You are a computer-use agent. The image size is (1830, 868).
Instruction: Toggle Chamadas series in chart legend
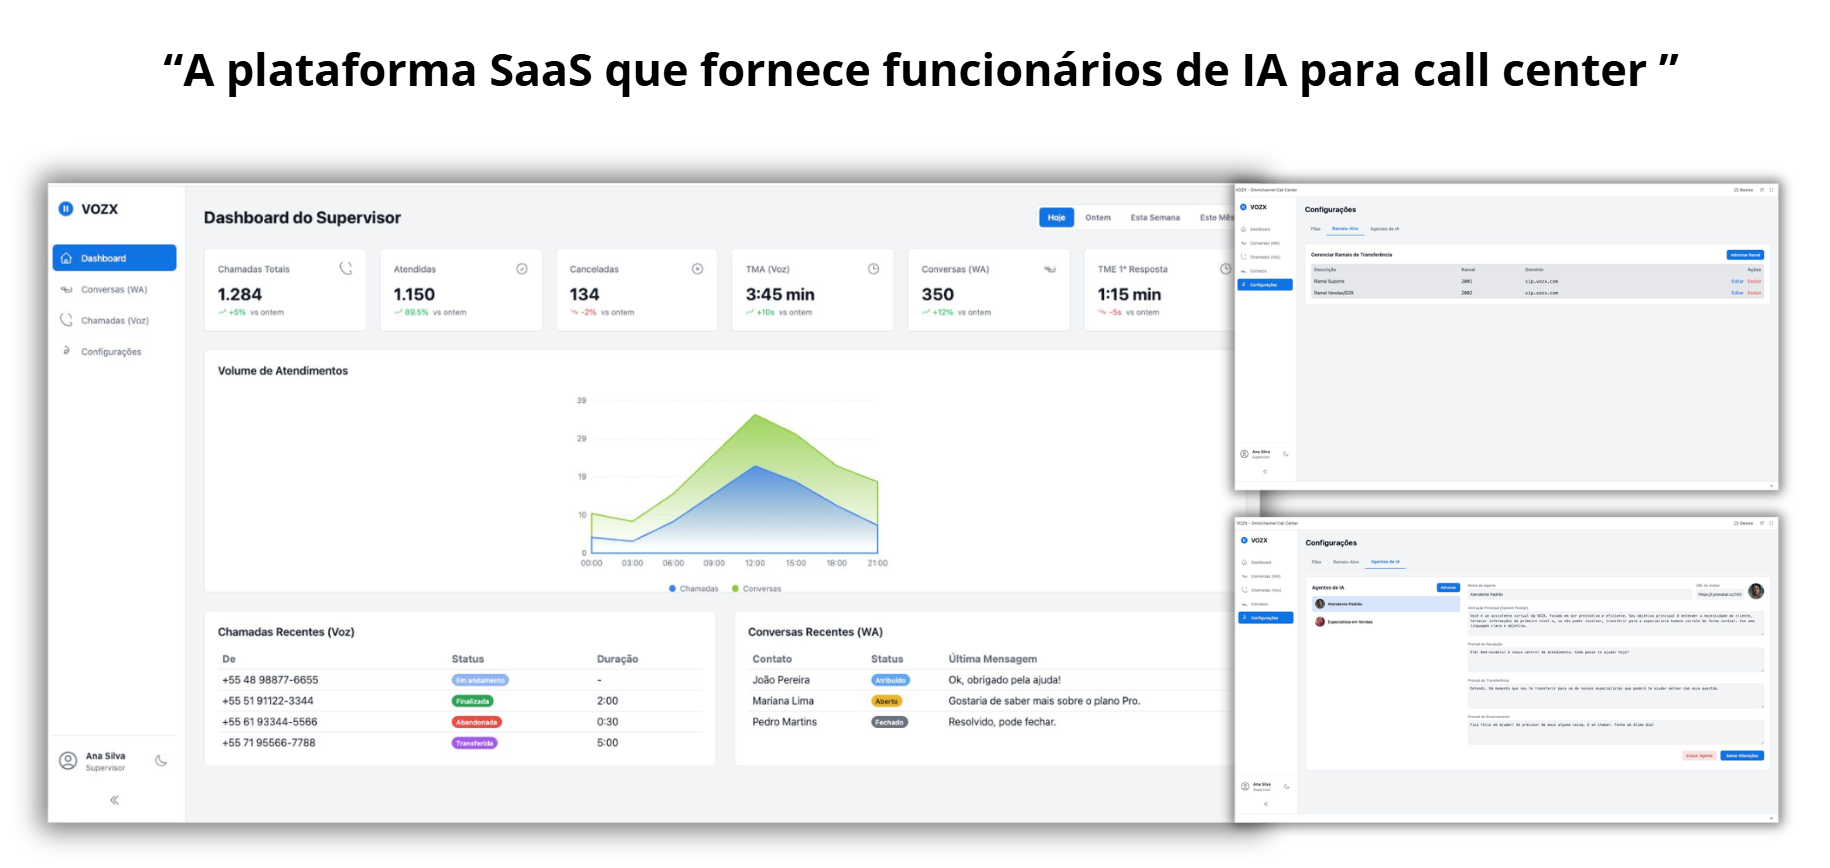pyautogui.click(x=694, y=589)
